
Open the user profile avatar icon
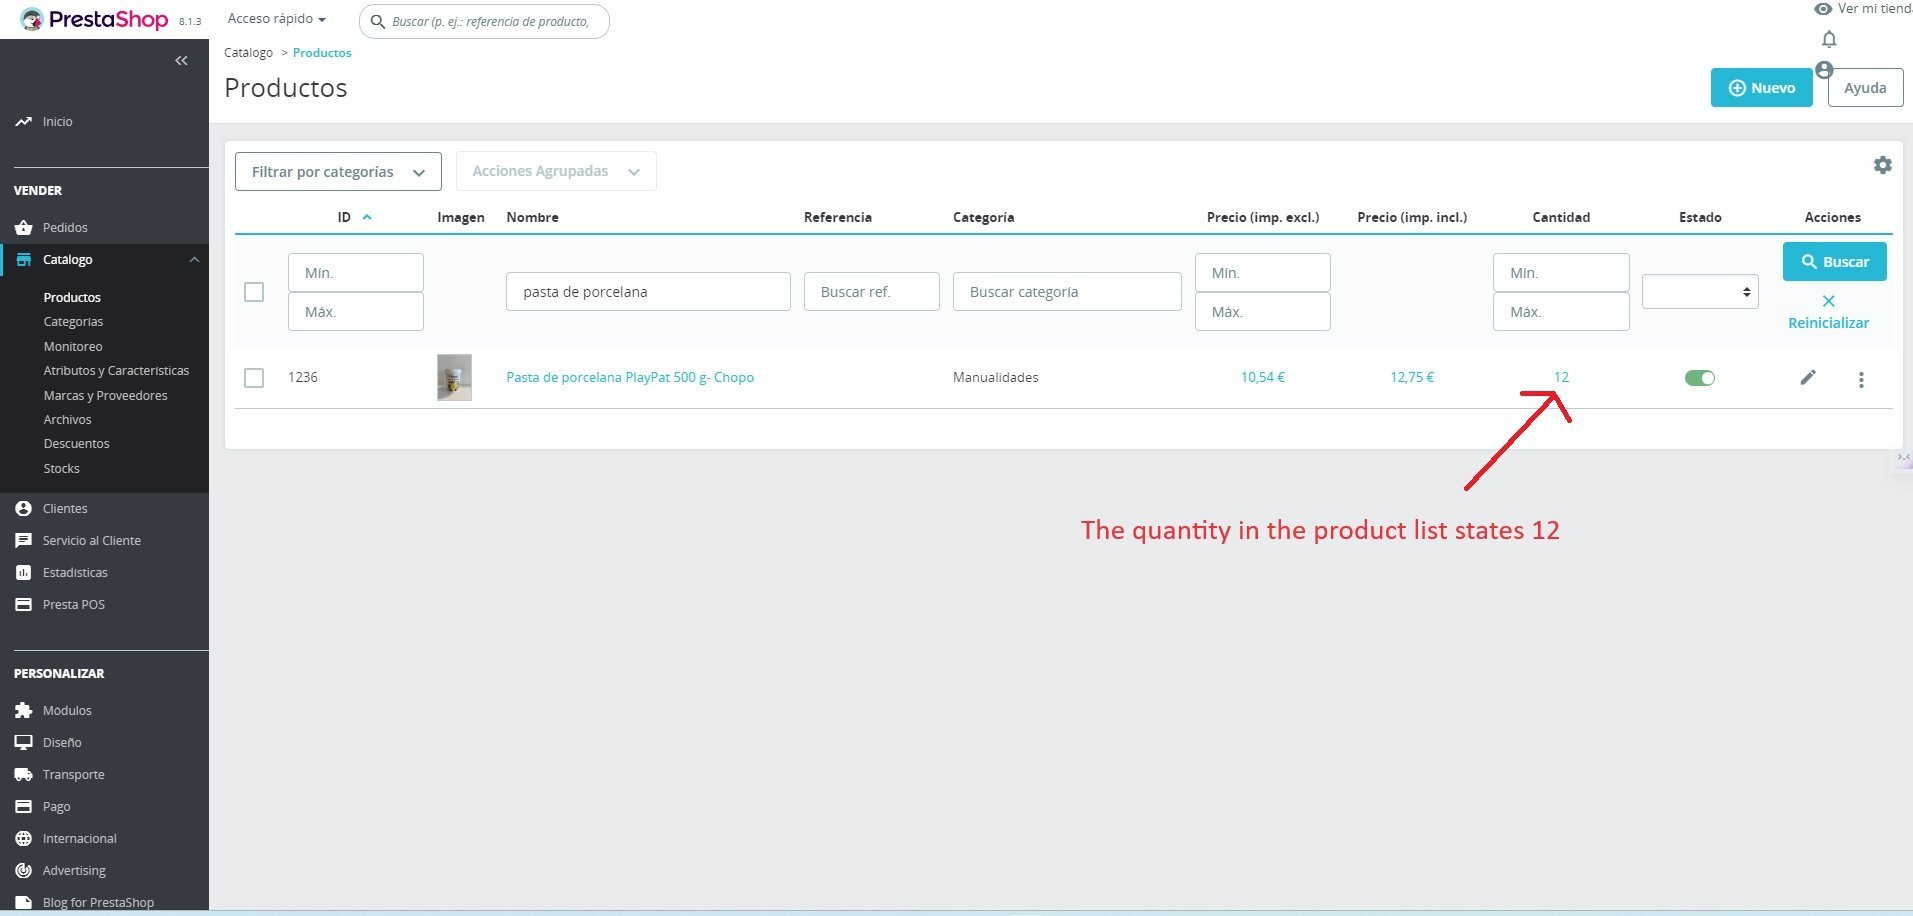point(1824,70)
